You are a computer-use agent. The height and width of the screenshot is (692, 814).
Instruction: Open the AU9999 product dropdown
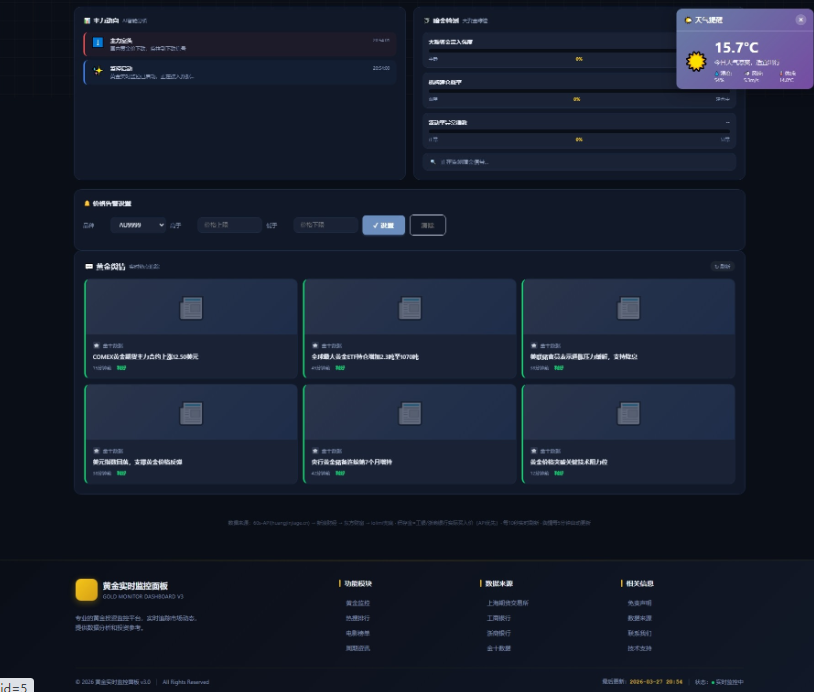(138, 226)
